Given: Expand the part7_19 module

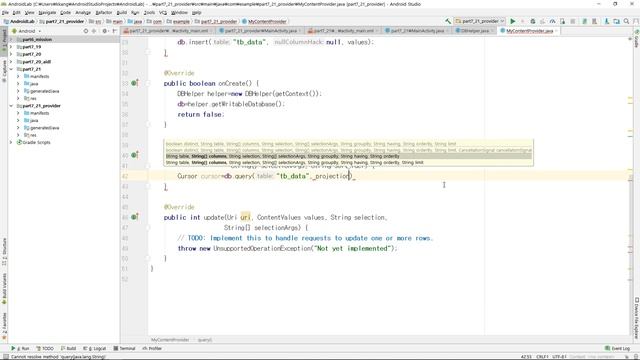Looking at the screenshot, I should [x=11, y=47].
